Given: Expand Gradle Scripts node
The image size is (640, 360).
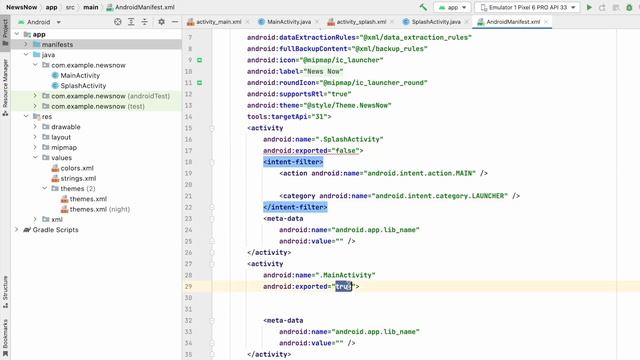Looking at the screenshot, I should pos(17,230).
